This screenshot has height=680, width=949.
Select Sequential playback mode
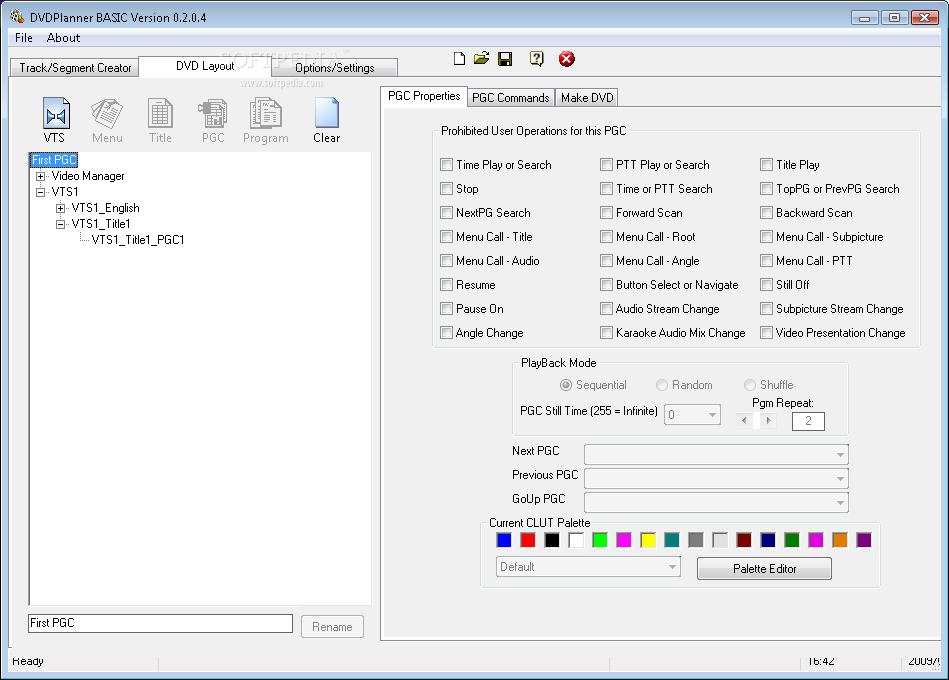(x=566, y=385)
